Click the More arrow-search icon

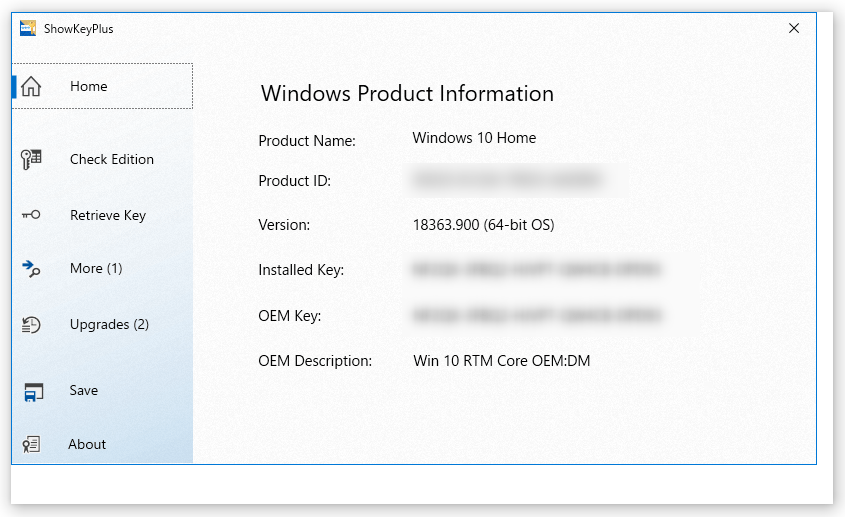coord(31,268)
